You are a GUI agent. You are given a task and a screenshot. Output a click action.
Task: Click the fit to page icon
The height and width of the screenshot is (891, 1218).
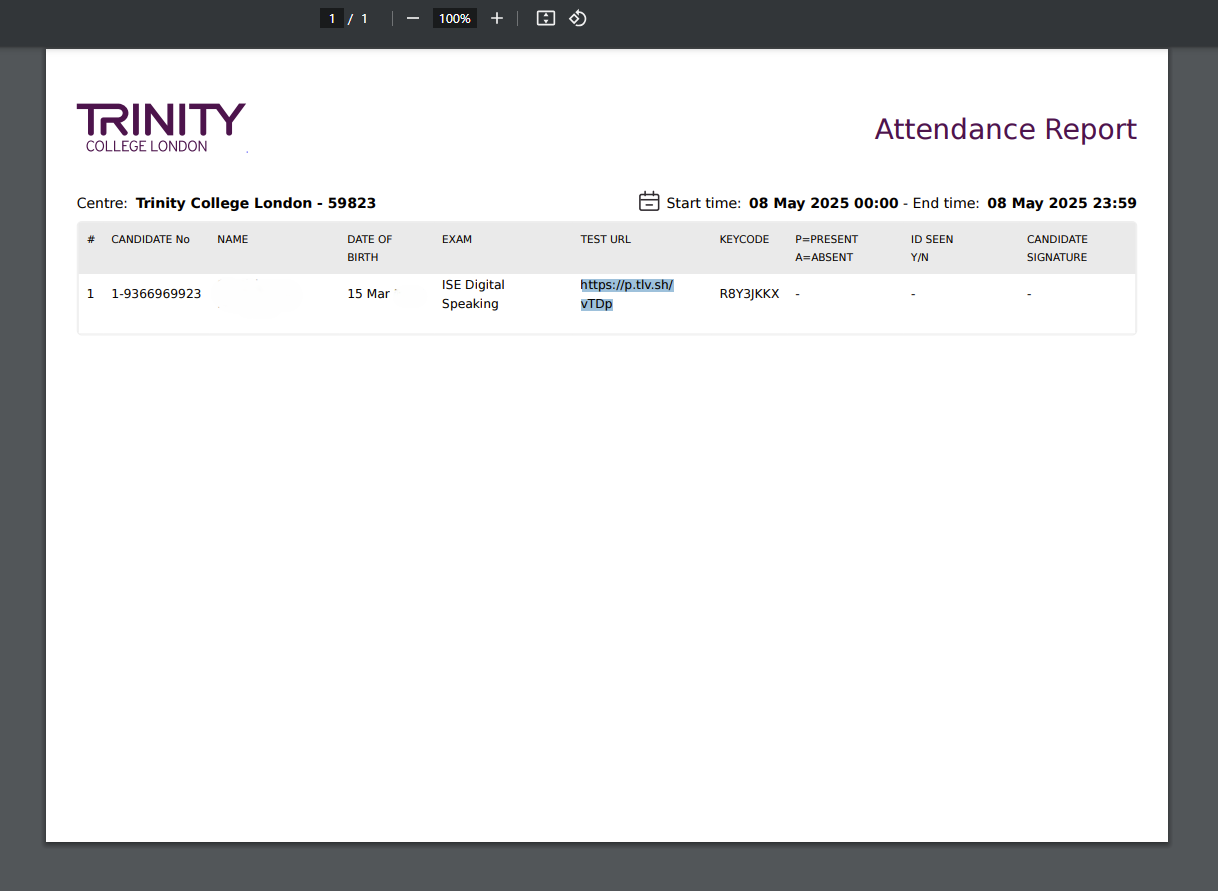click(546, 18)
